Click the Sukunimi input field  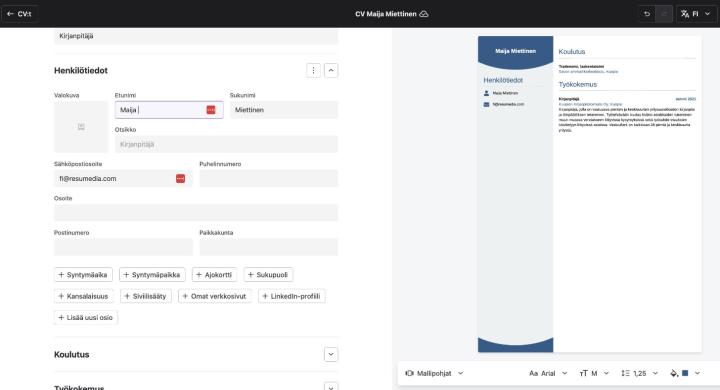[x=284, y=110]
